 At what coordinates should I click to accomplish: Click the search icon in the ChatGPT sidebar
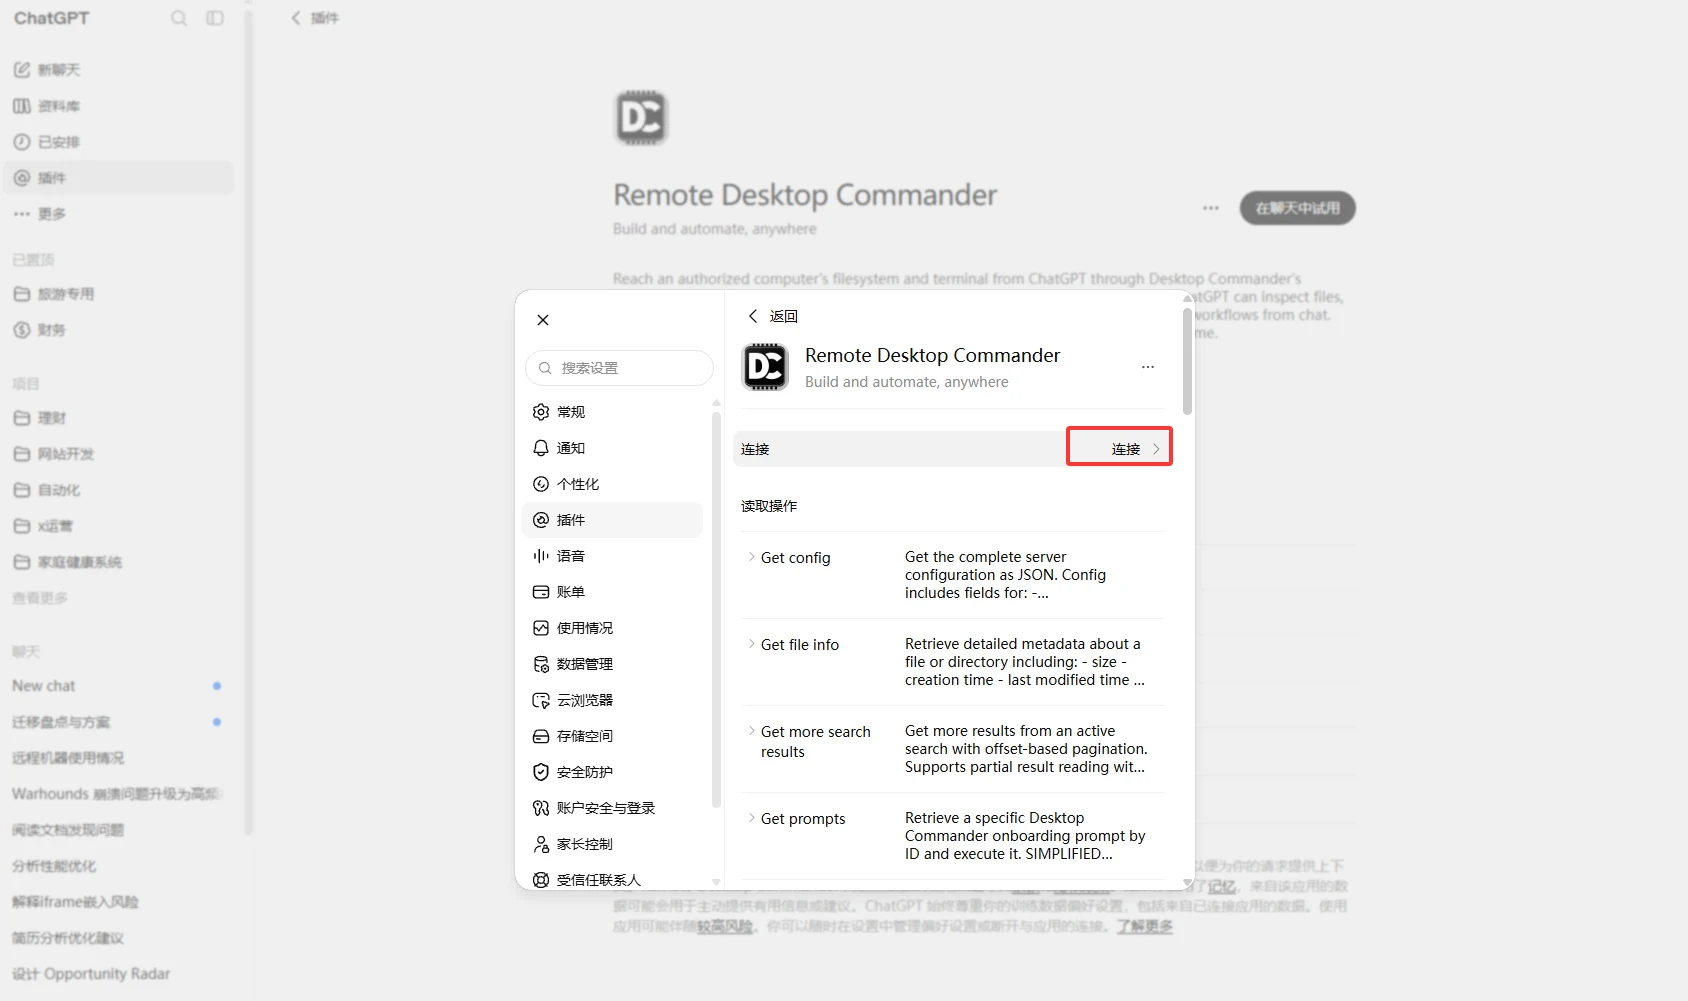[179, 18]
